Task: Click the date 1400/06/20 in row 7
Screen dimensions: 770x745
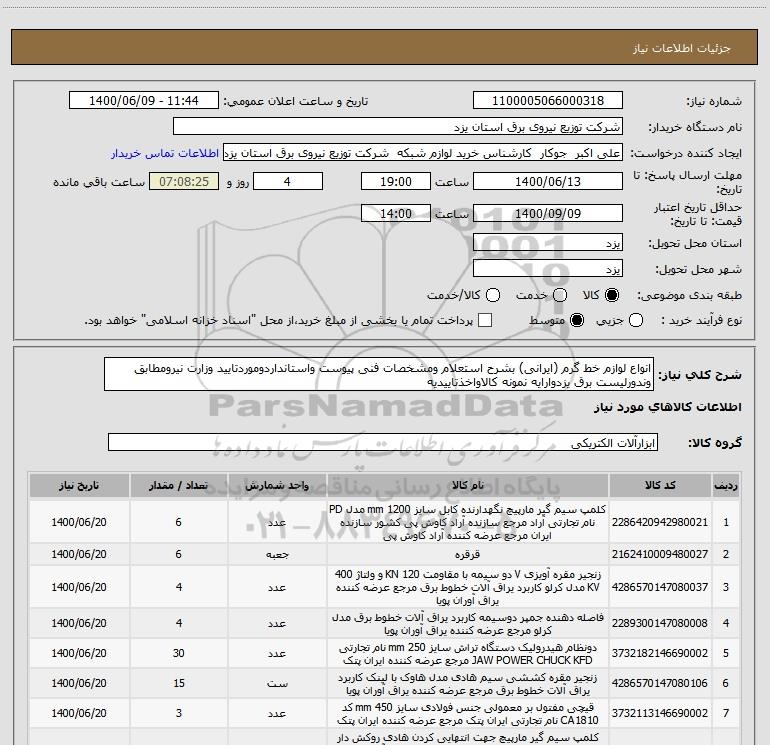Action: [79, 713]
